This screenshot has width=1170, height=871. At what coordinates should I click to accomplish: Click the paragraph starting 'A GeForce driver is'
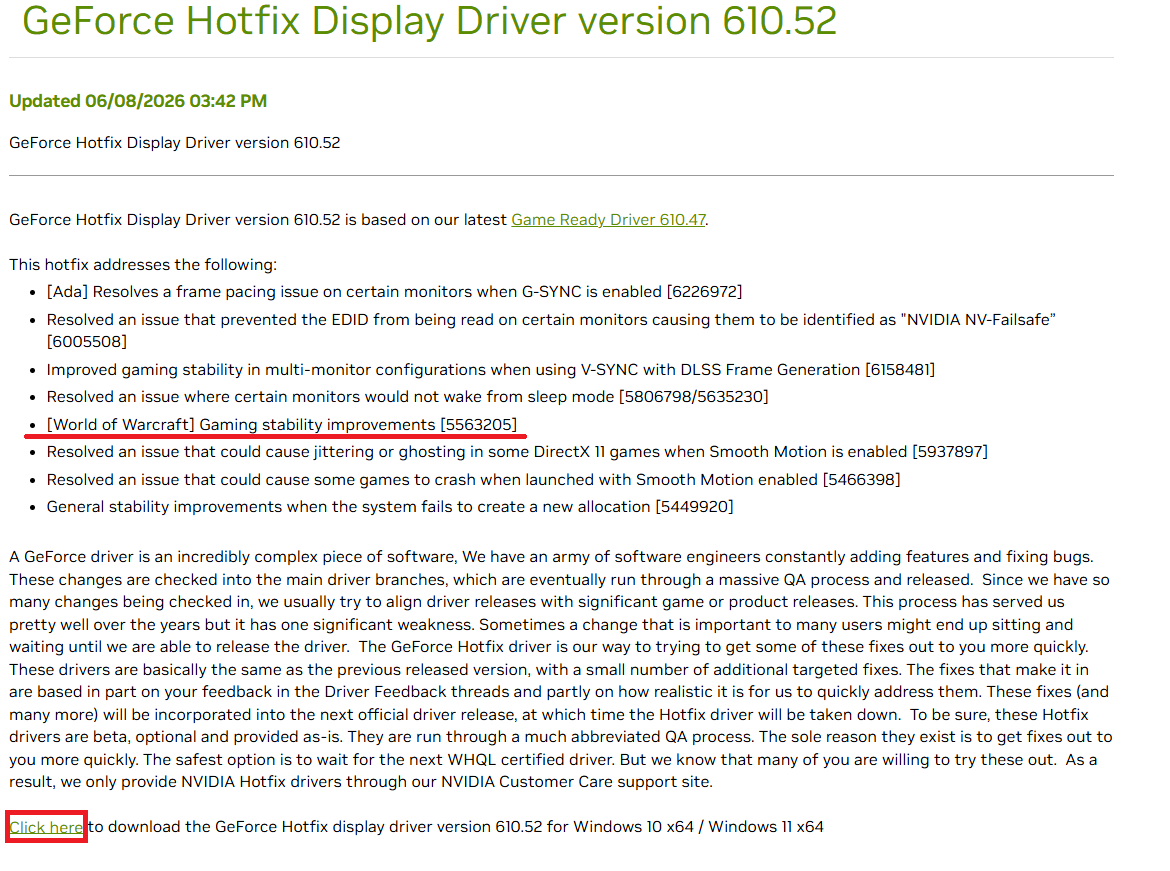(561, 669)
